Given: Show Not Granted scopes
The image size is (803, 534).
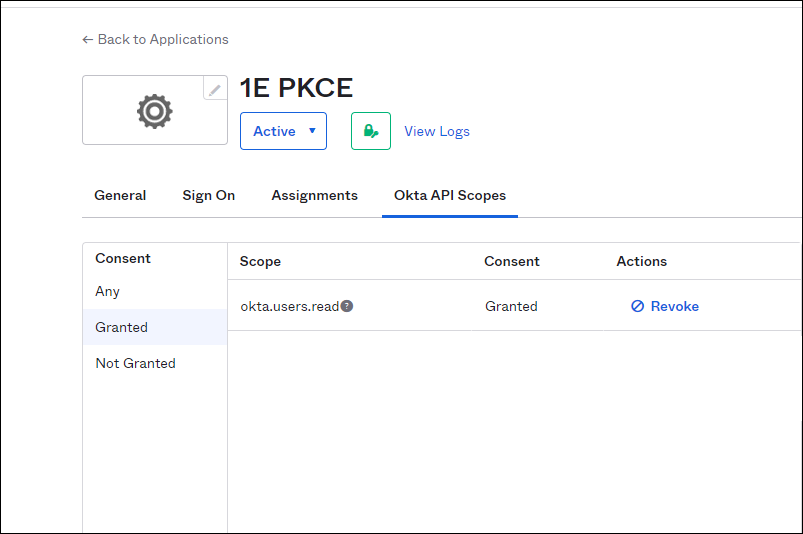Looking at the screenshot, I should coord(135,363).
